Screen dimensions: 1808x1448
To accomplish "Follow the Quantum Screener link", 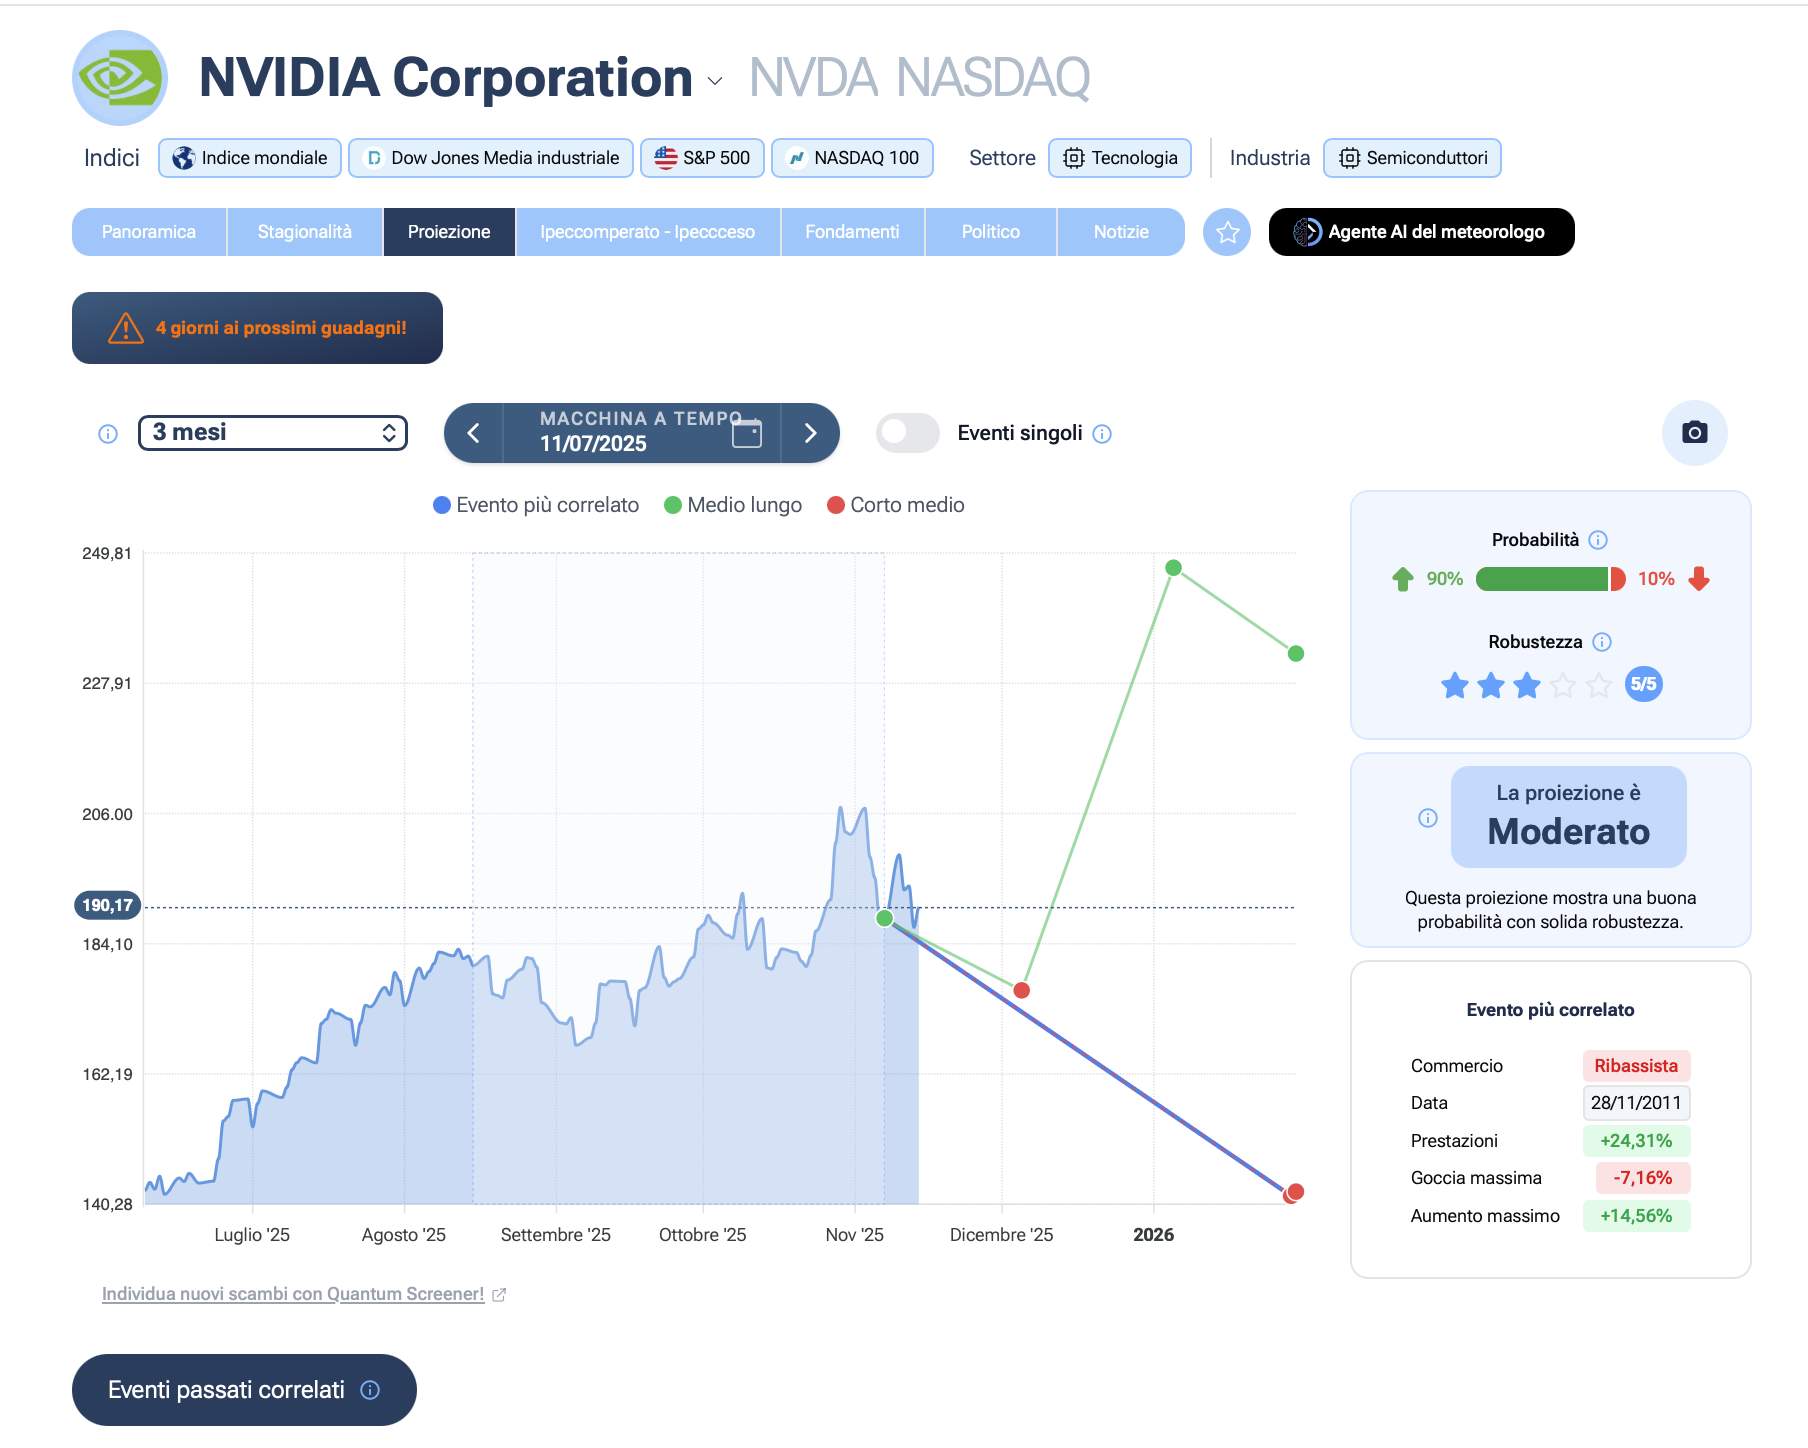I will tap(293, 1294).
